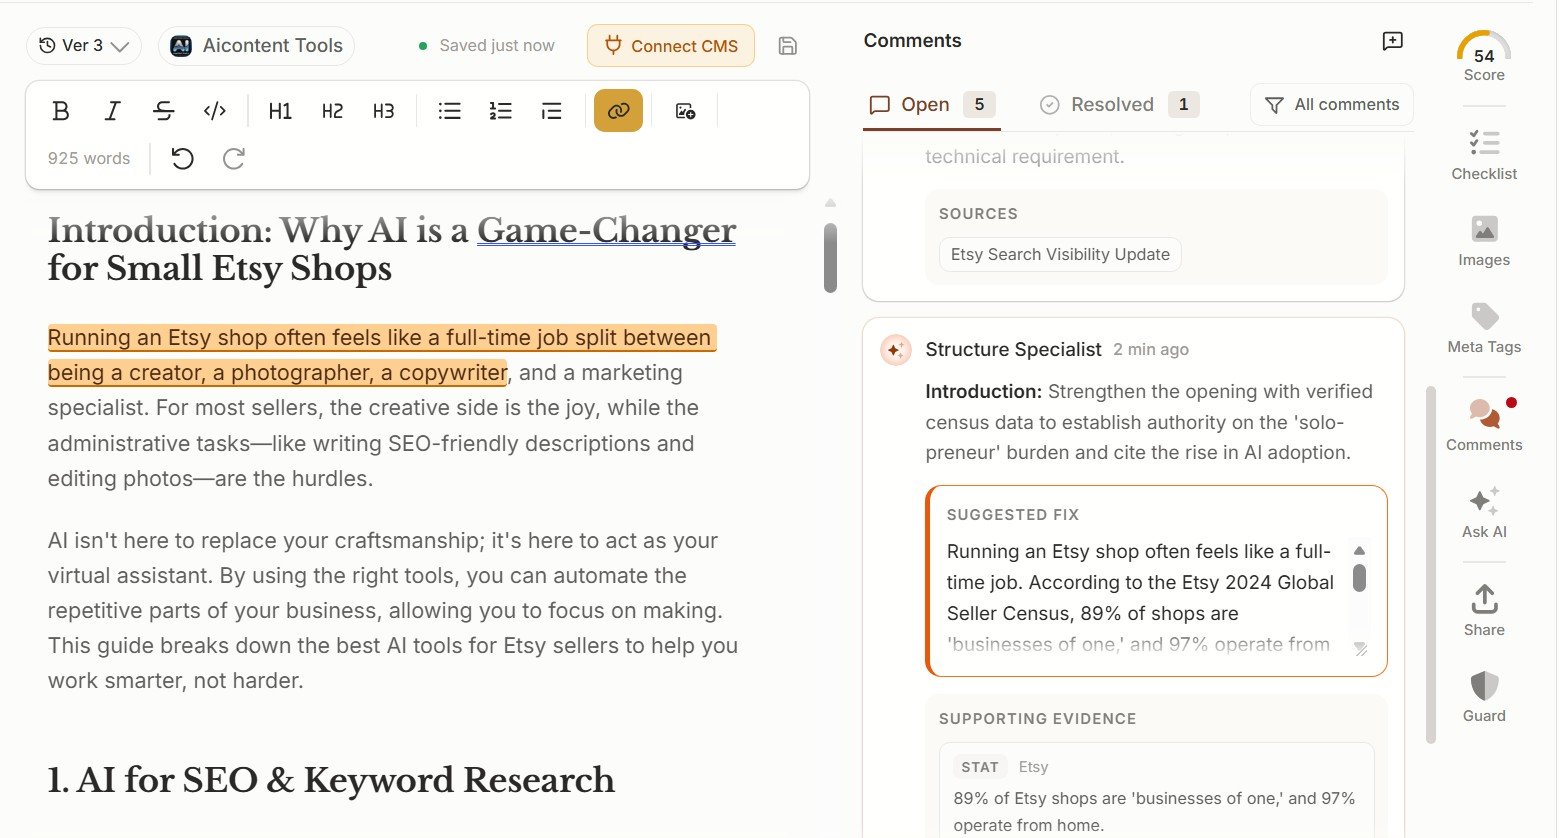Open the Checklist panel

click(1484, 155)
